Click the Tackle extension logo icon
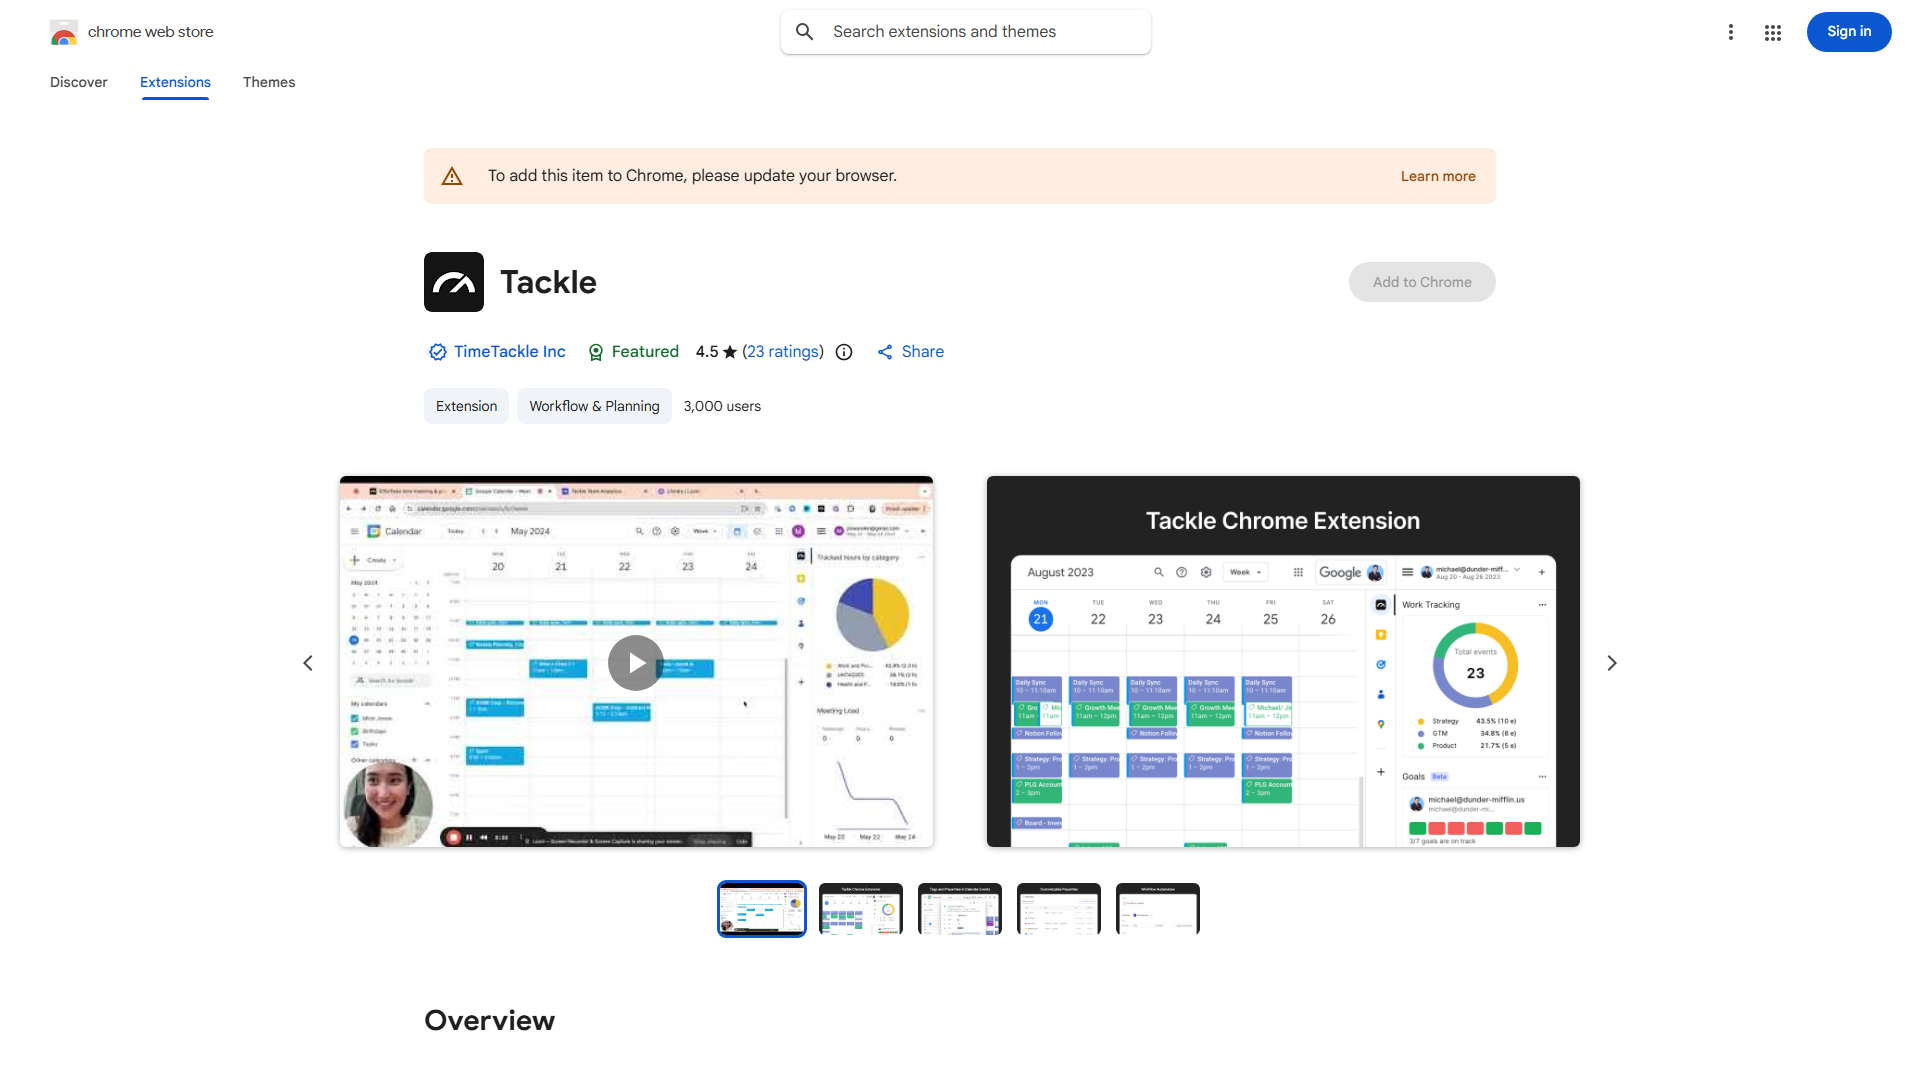The width and height of the screenshot is (1920, 1080). tap(453, 282)
